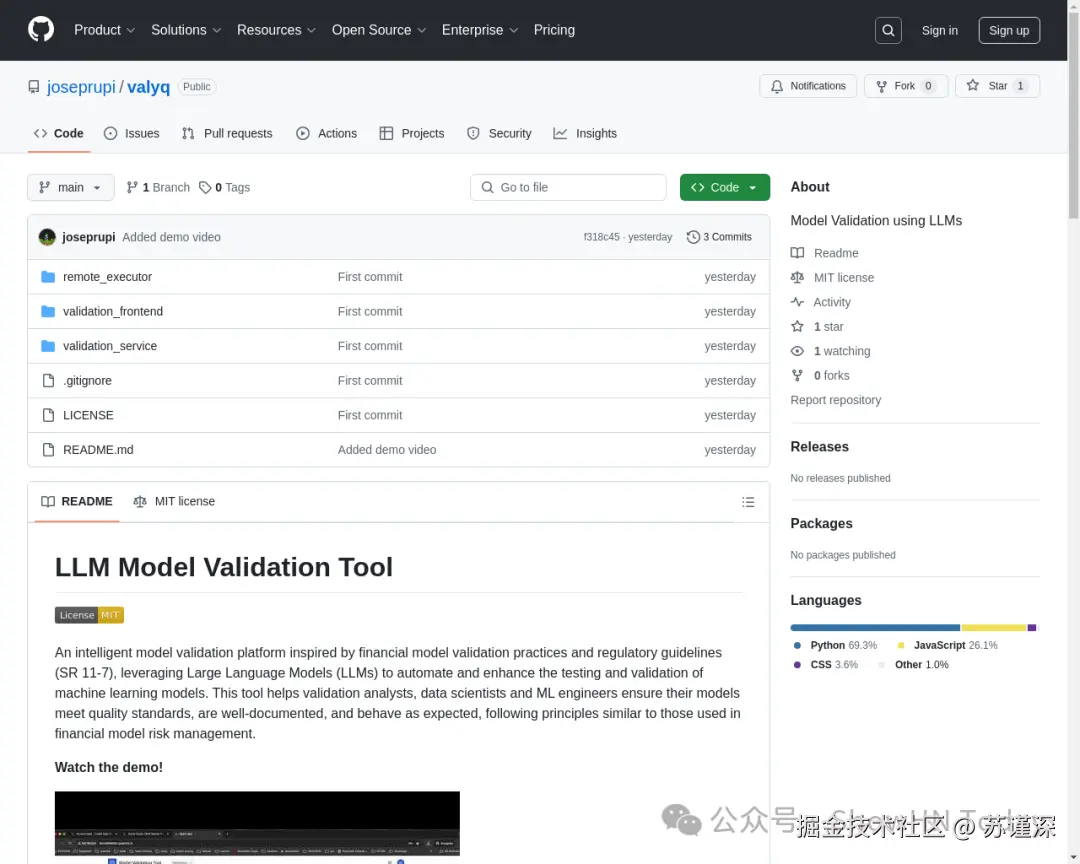Image resolution: width=1080 pixels, height=864 pixels.
Task: Click the 0 Tags link
Action: (225, 187)
